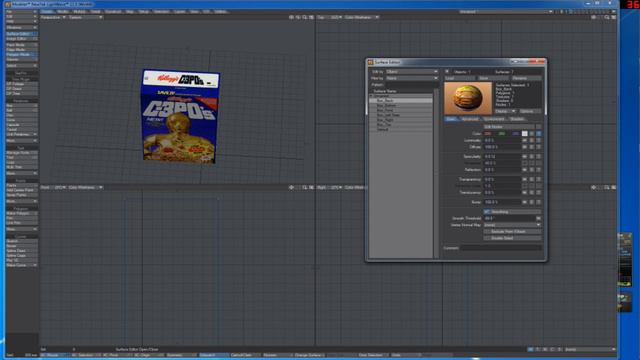
Task: Click the Top viewport zoom icon
Action: tap(607, 18)
